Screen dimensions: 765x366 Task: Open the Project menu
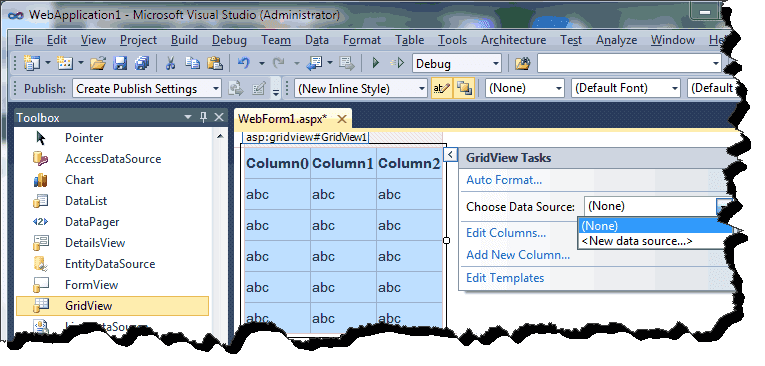click(139, 40)
